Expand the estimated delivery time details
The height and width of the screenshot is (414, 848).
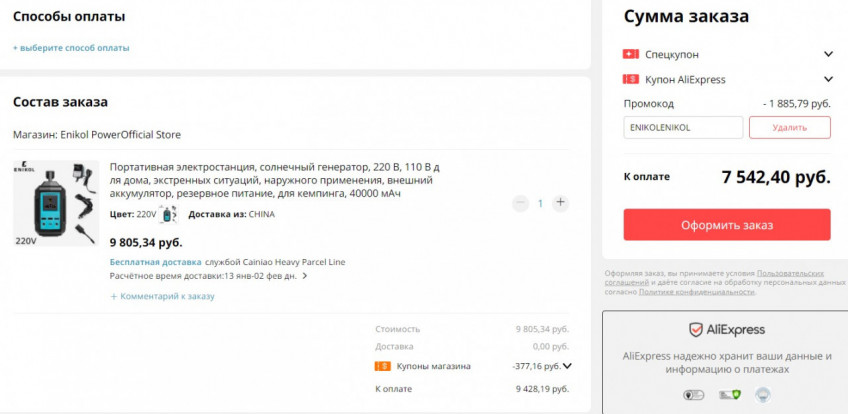(x=304, y=276)
